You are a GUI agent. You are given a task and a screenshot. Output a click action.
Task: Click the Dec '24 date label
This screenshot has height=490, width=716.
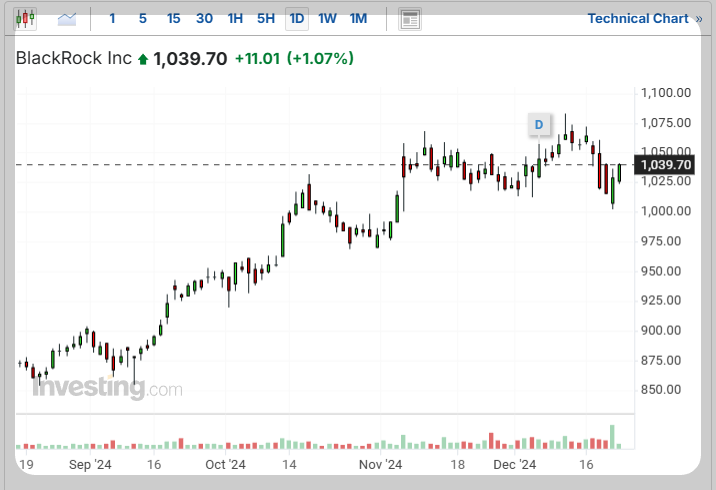[515, 465]
